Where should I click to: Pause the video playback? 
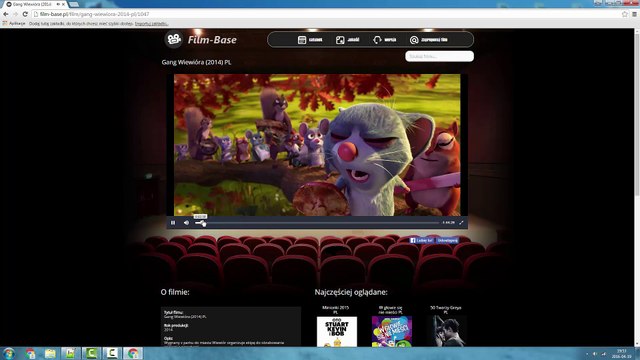click(x=173, y=222)
